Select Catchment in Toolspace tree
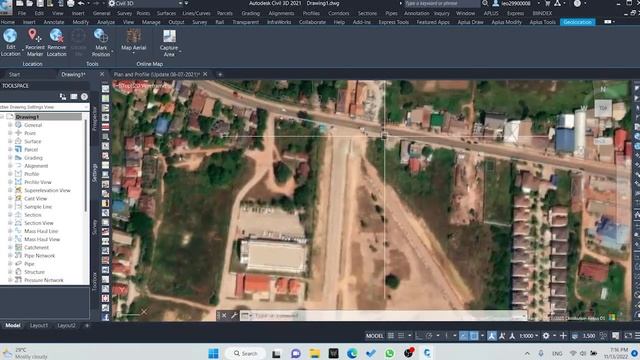Screen dimensions: 640x360 click(x=36, y=247)
